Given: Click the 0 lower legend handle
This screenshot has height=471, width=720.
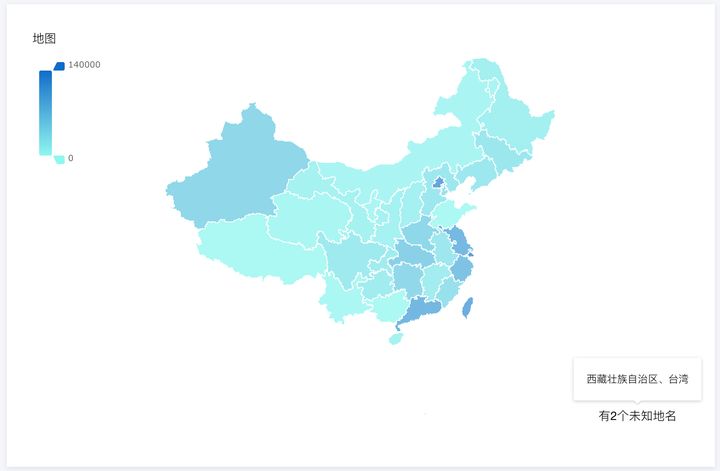Looking at the screenshot, I should pyautogui.click(x=59, y=159).
